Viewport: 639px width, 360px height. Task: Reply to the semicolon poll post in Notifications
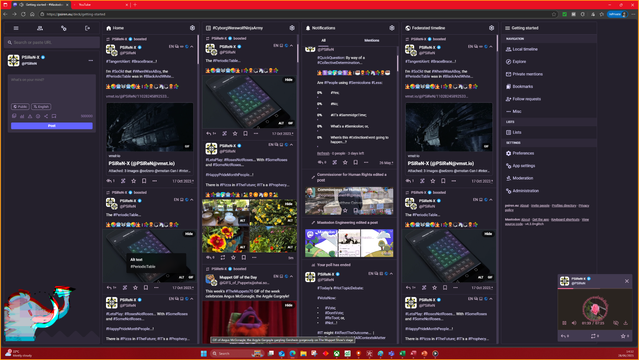tap(322, 162)
